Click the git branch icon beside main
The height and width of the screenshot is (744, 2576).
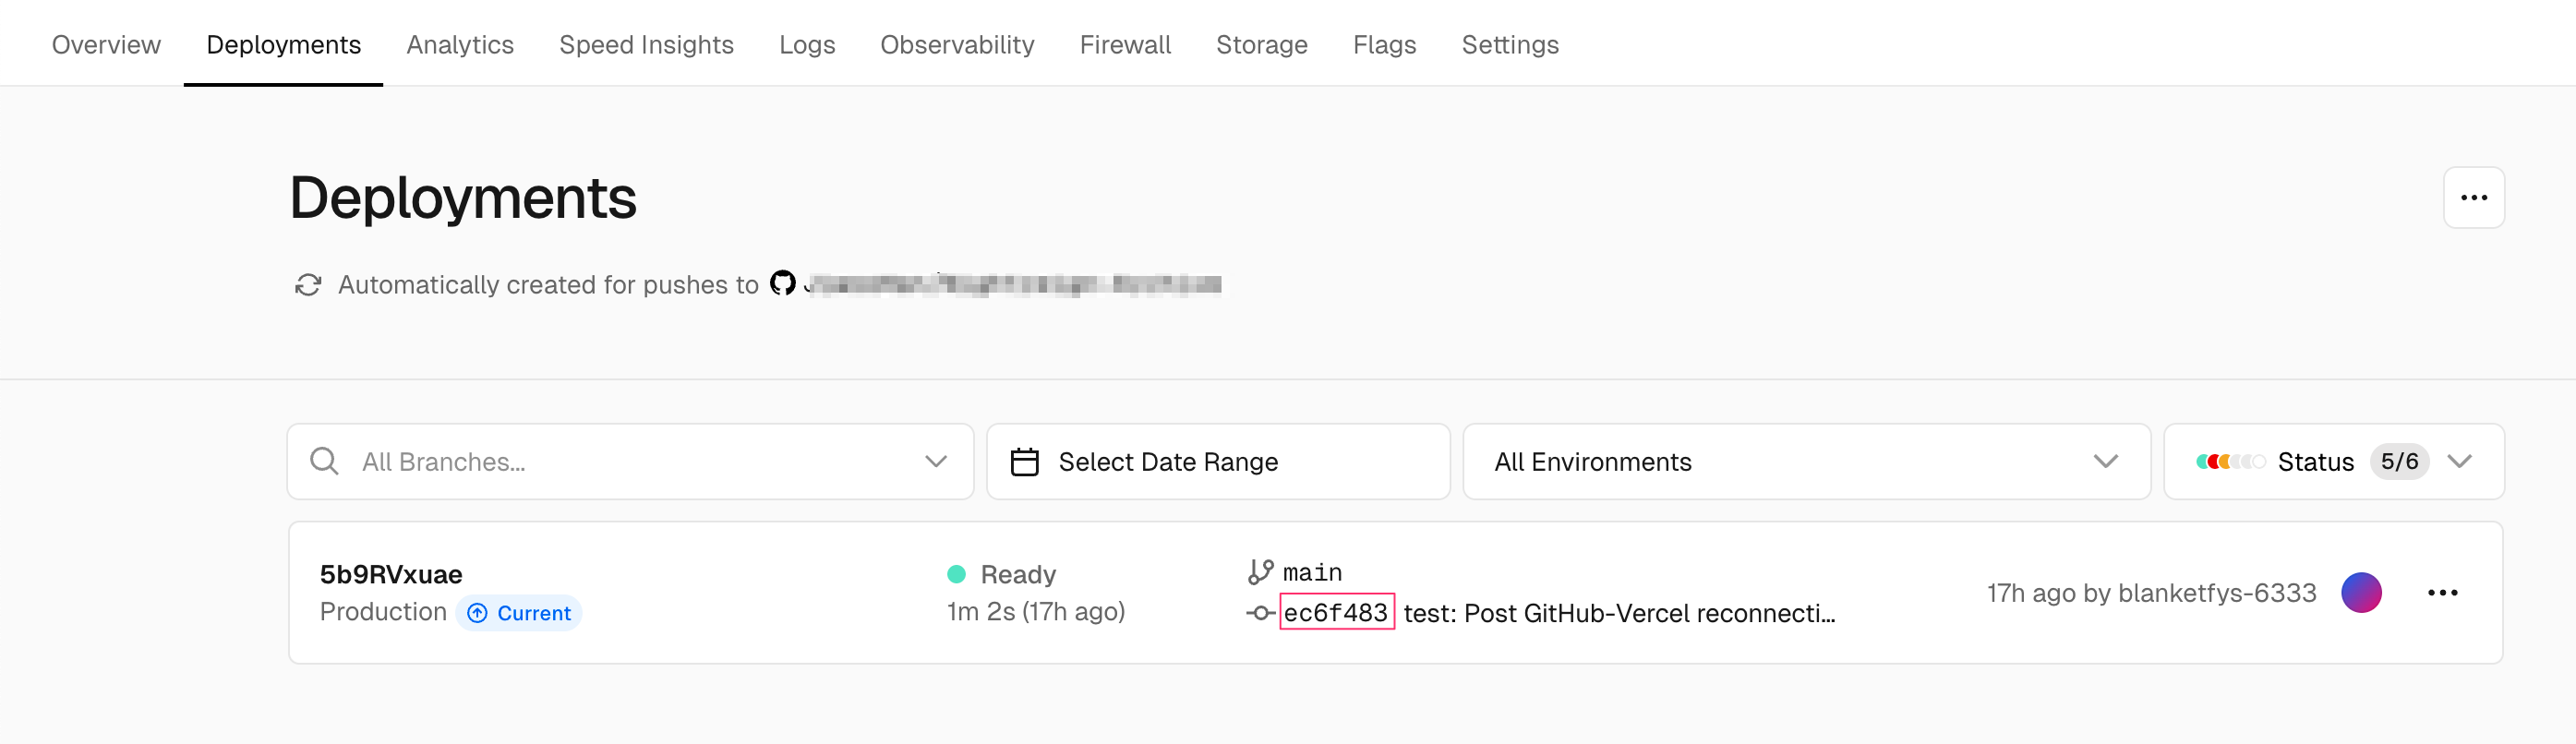pyautogui.click(x=1260, y=572)
